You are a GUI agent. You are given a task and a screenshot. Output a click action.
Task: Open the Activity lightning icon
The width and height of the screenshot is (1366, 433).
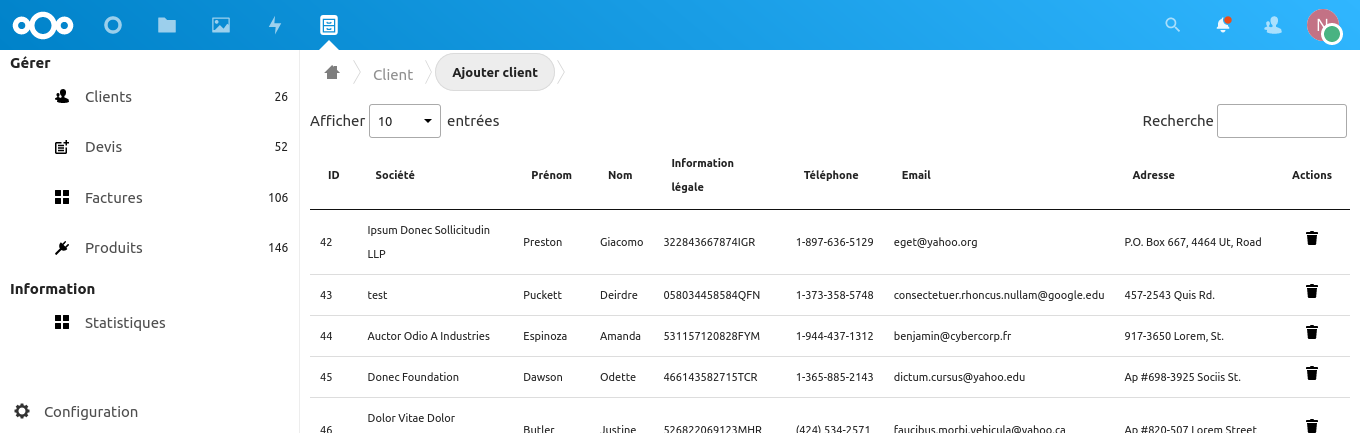(x=275, y=25)
